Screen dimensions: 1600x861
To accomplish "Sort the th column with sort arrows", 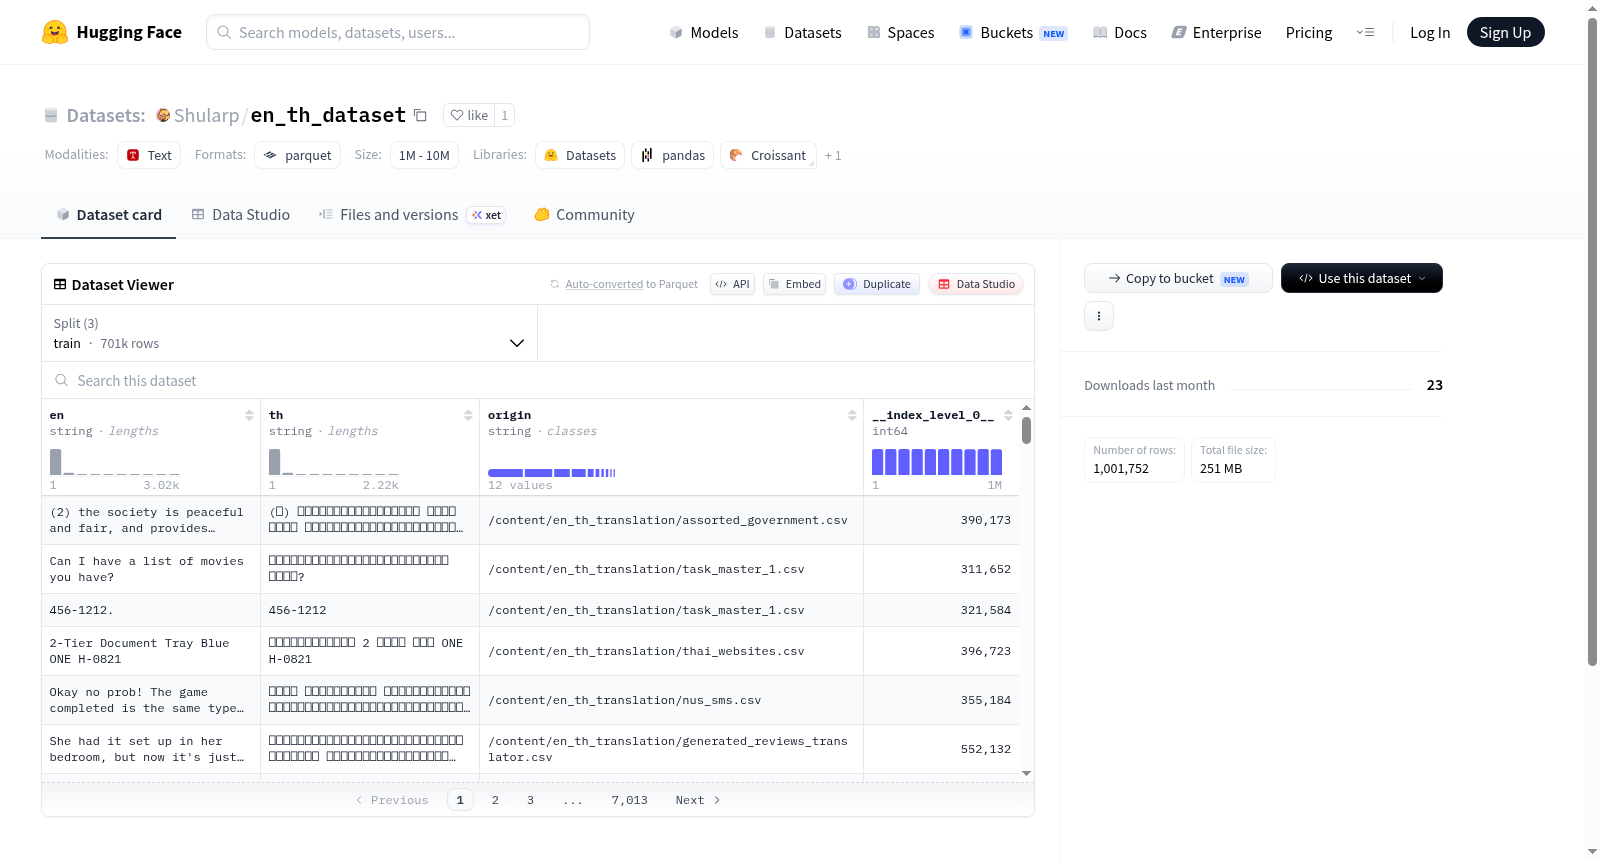I will coord(468,415).
